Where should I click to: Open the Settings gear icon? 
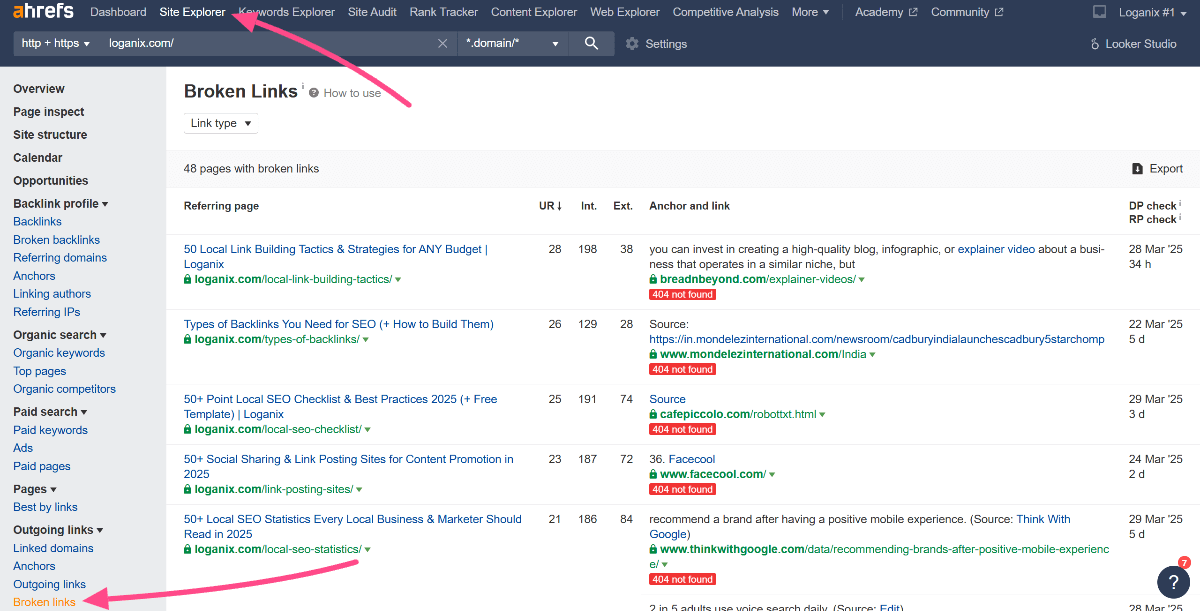tap(632, 44)
